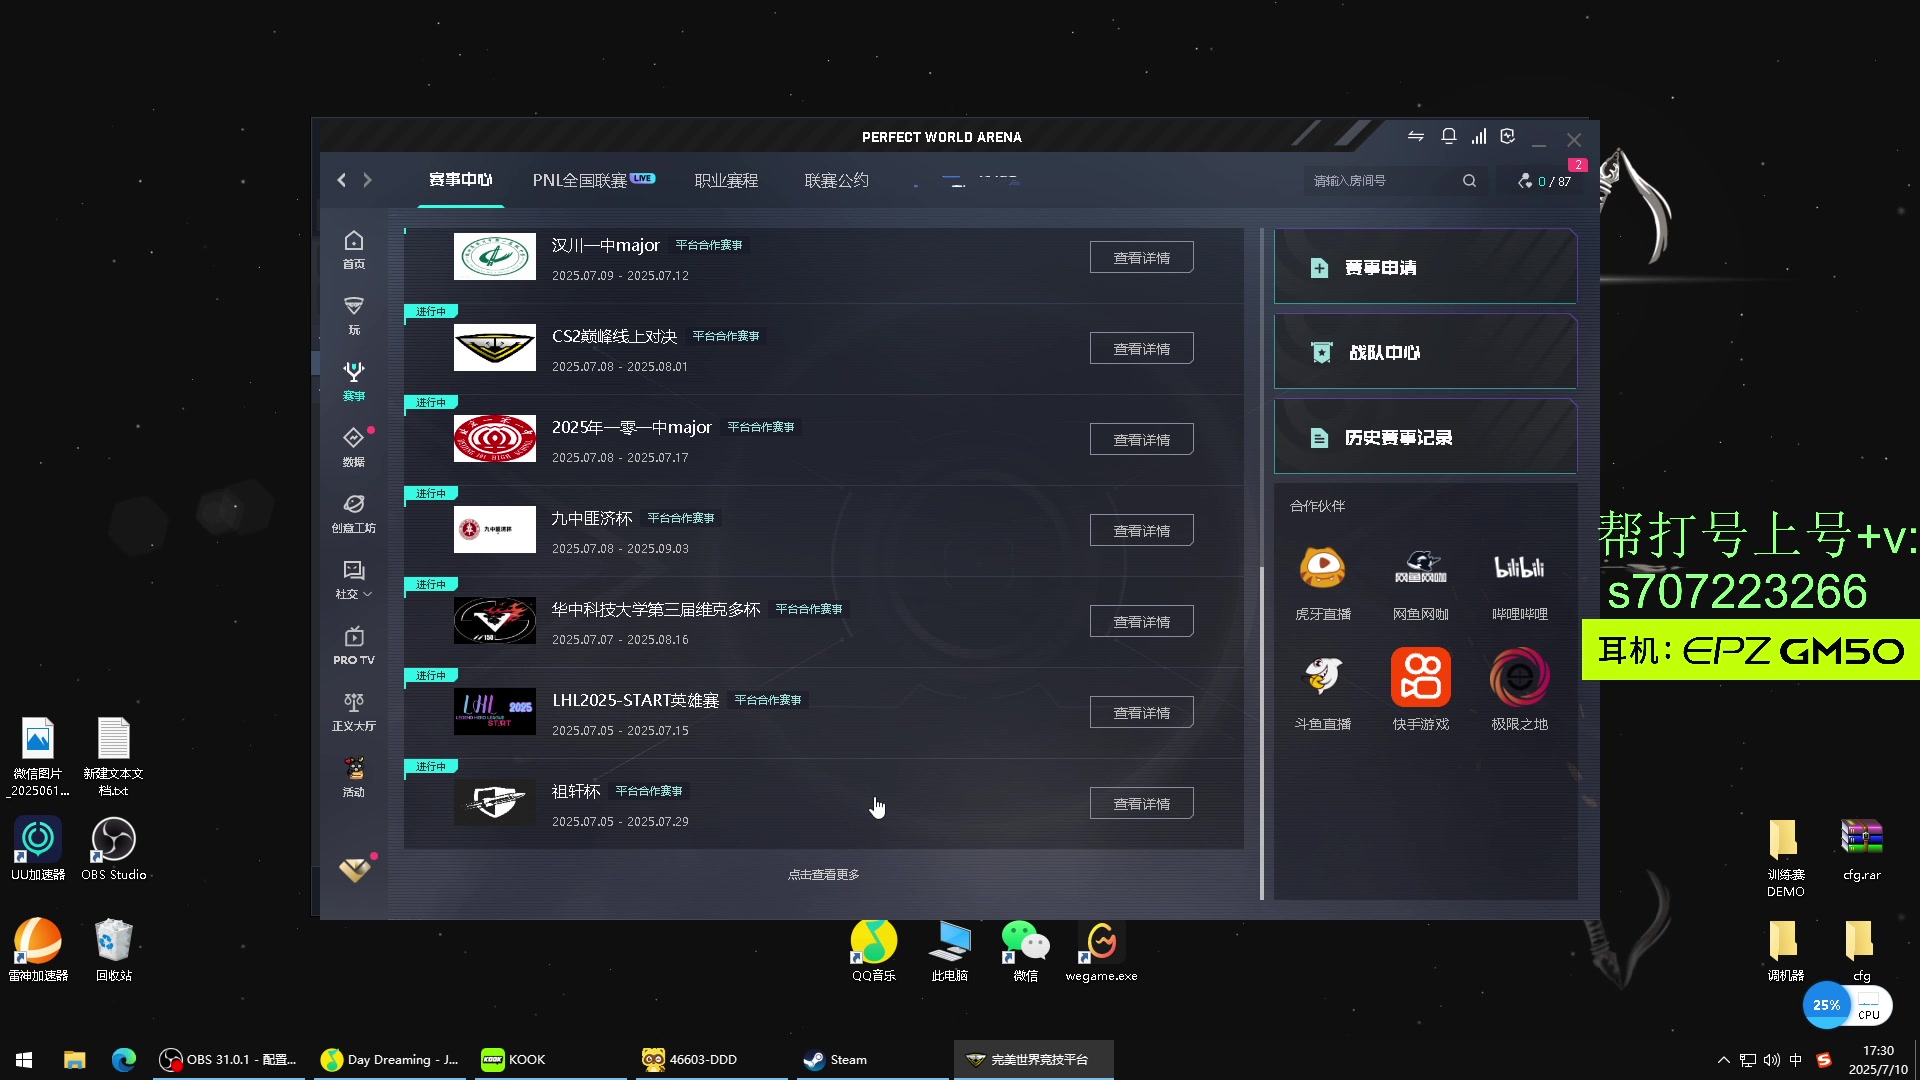The image size is (1920, 1080).
Task: Click the search magnifier icon
Action: click(x=1469, y=181)
